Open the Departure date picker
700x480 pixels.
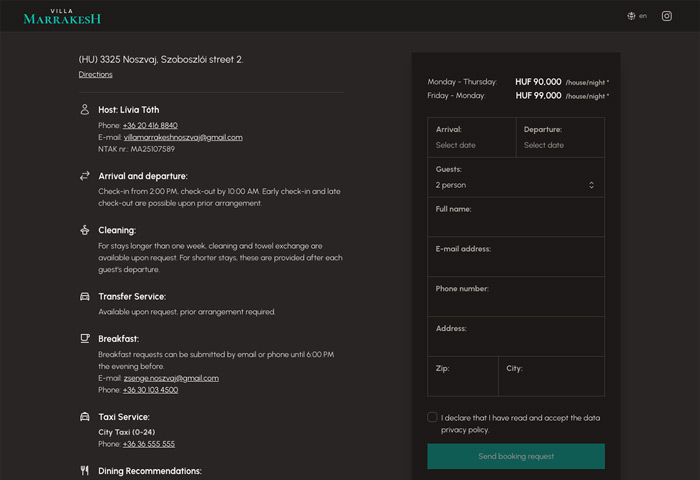tap(560, 145)
